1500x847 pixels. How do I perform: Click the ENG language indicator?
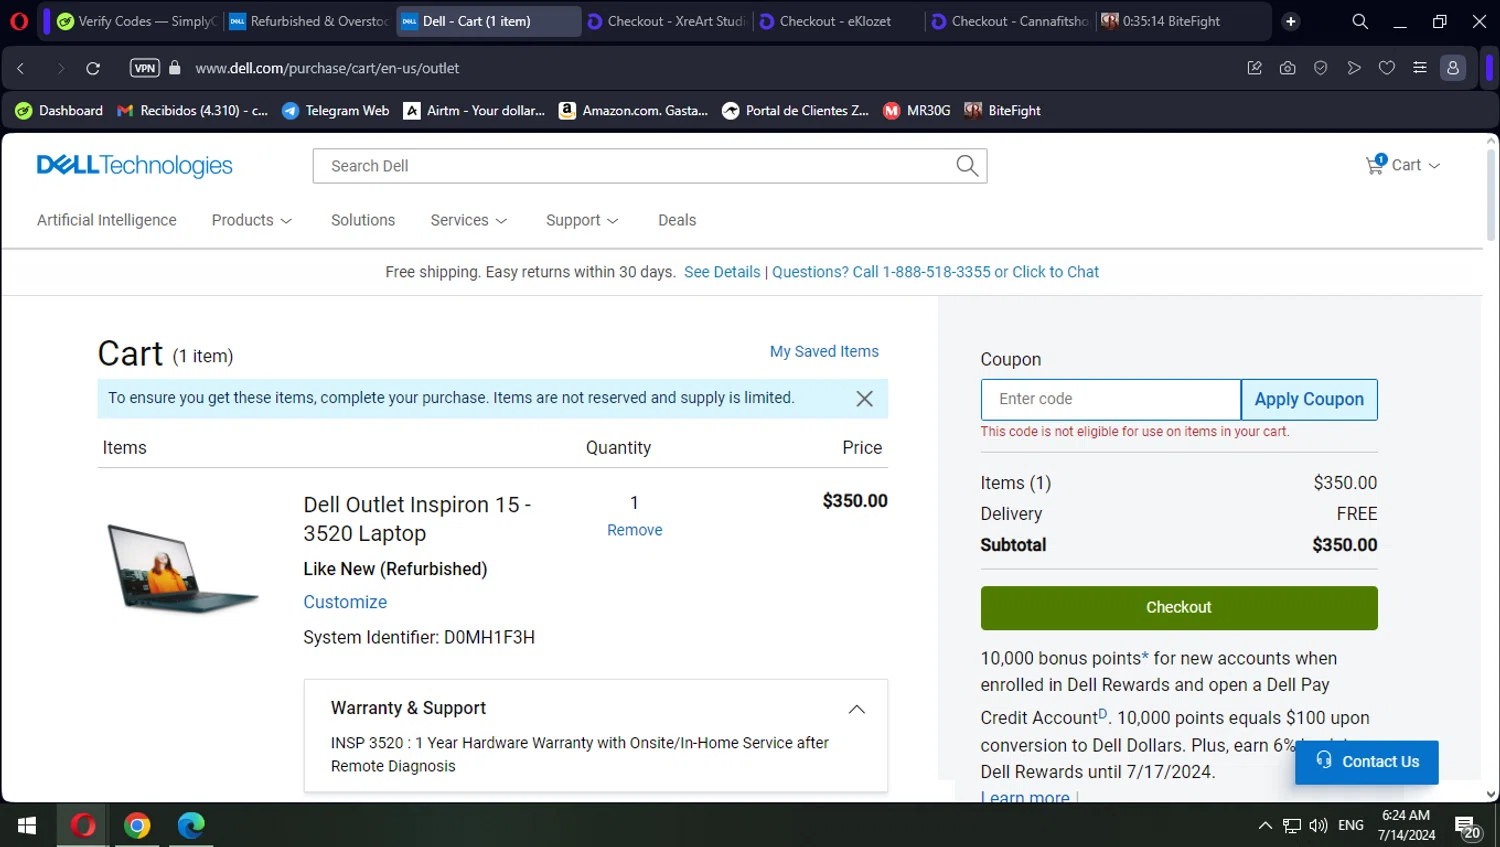click(x=1351, y=826)
